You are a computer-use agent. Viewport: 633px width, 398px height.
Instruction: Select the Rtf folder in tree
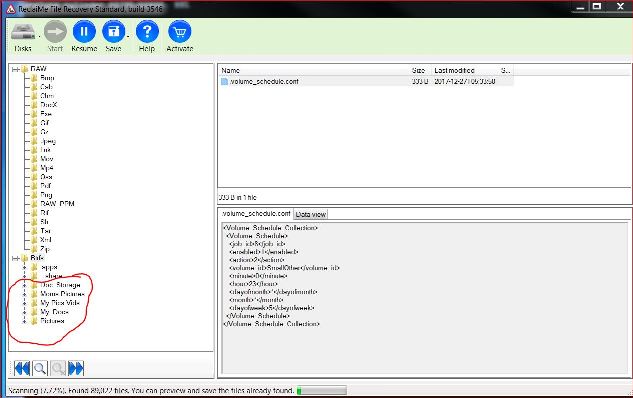tap(44, 213)
